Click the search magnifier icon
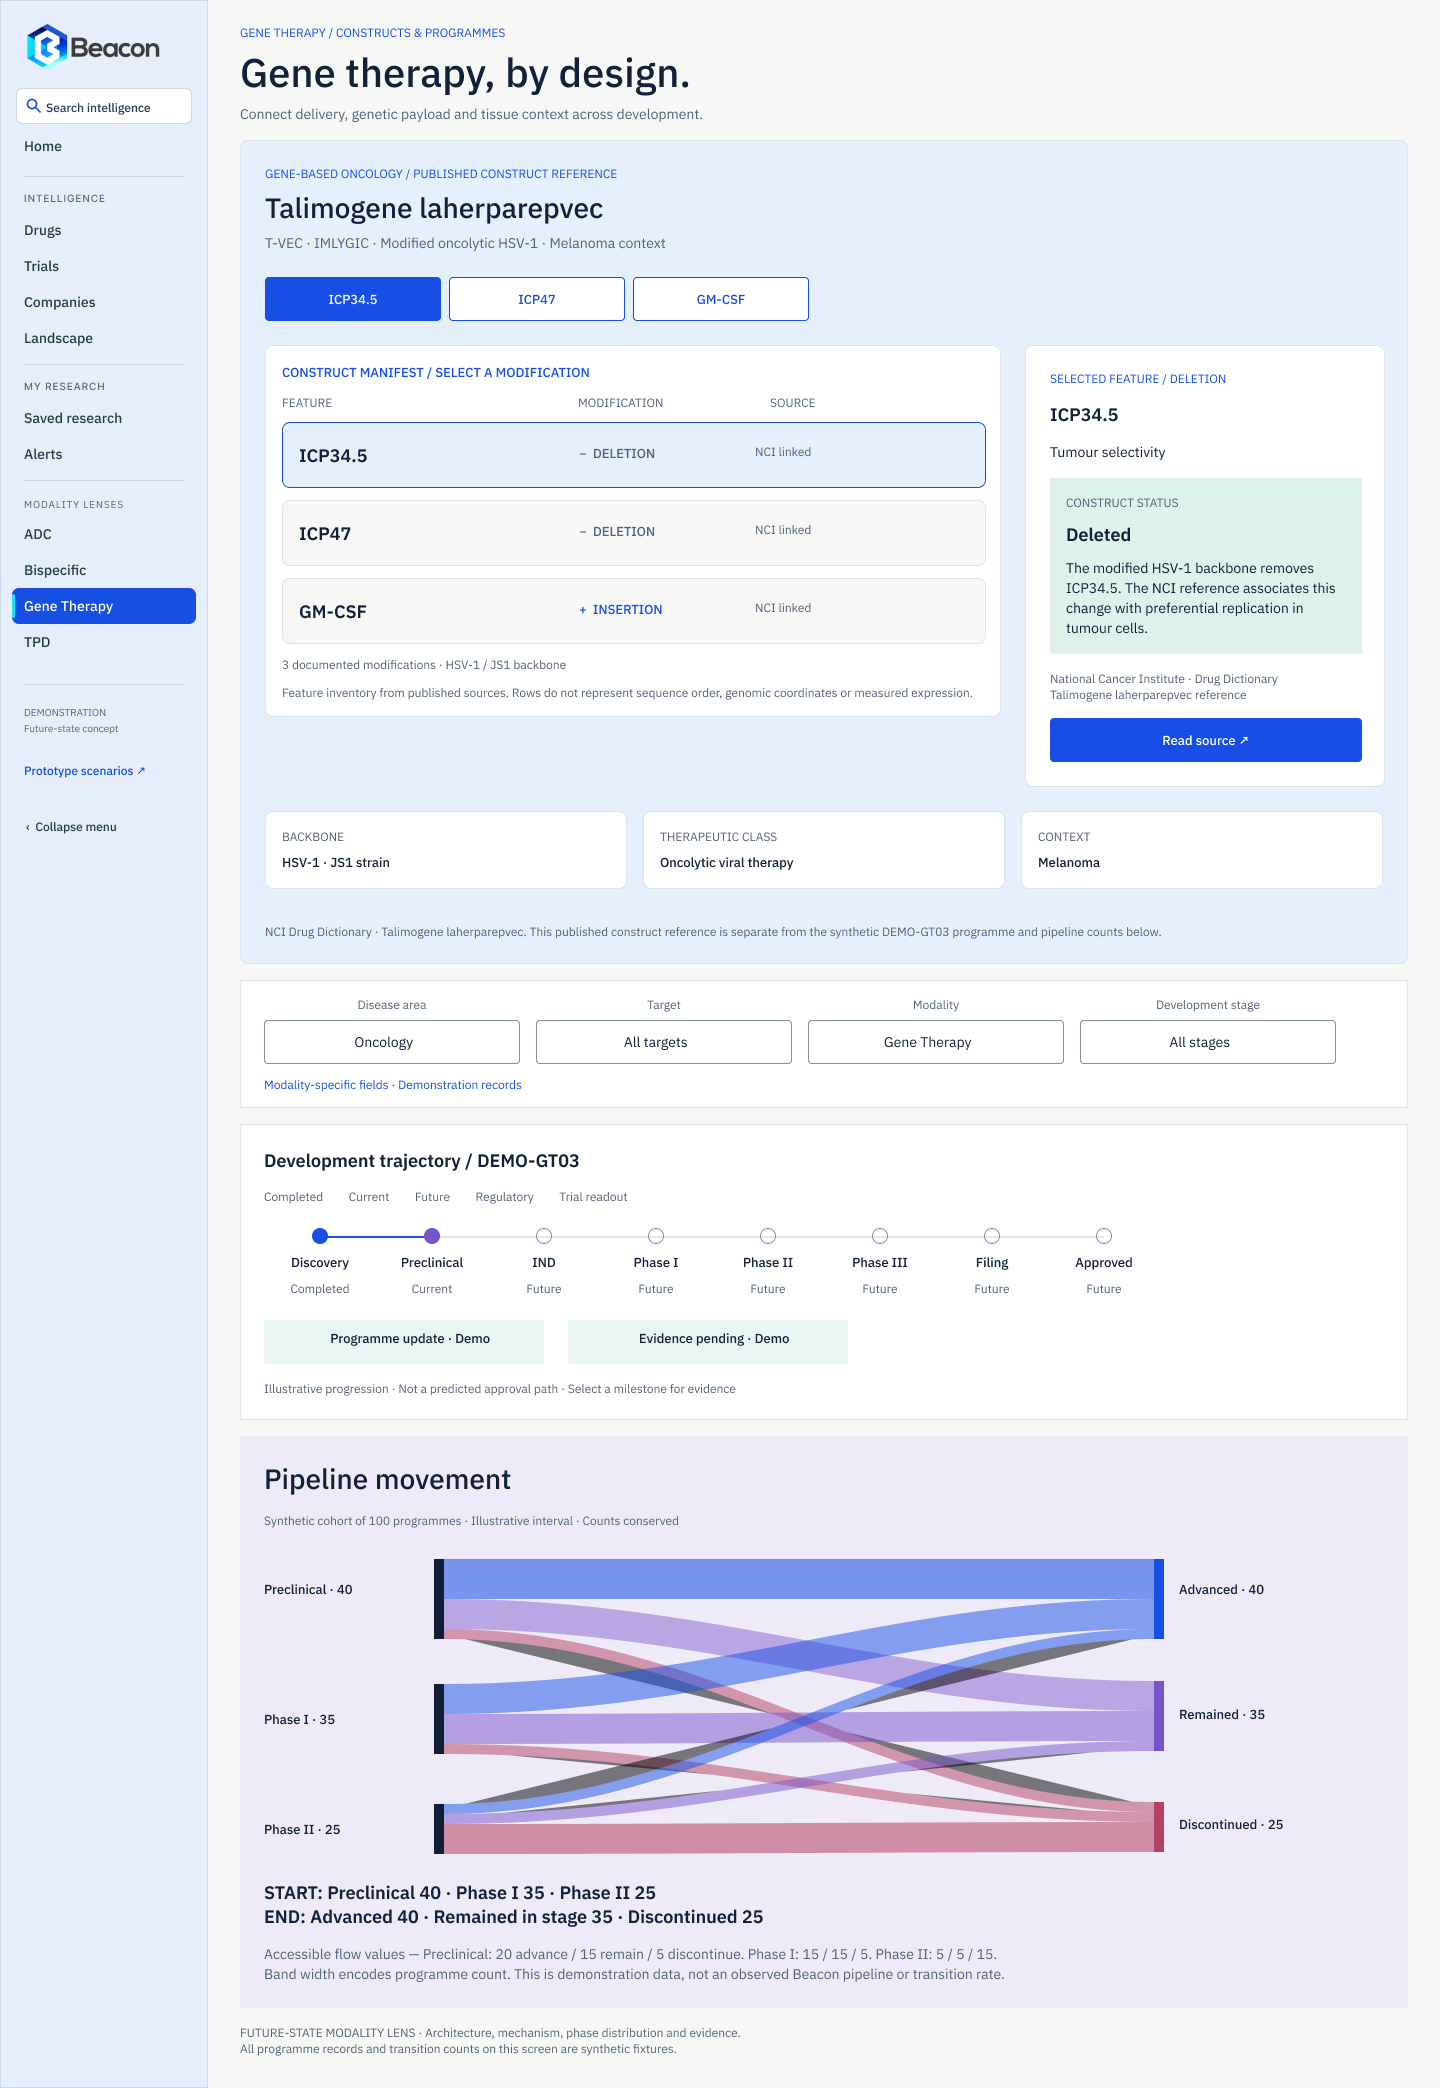 click(33, 106)
